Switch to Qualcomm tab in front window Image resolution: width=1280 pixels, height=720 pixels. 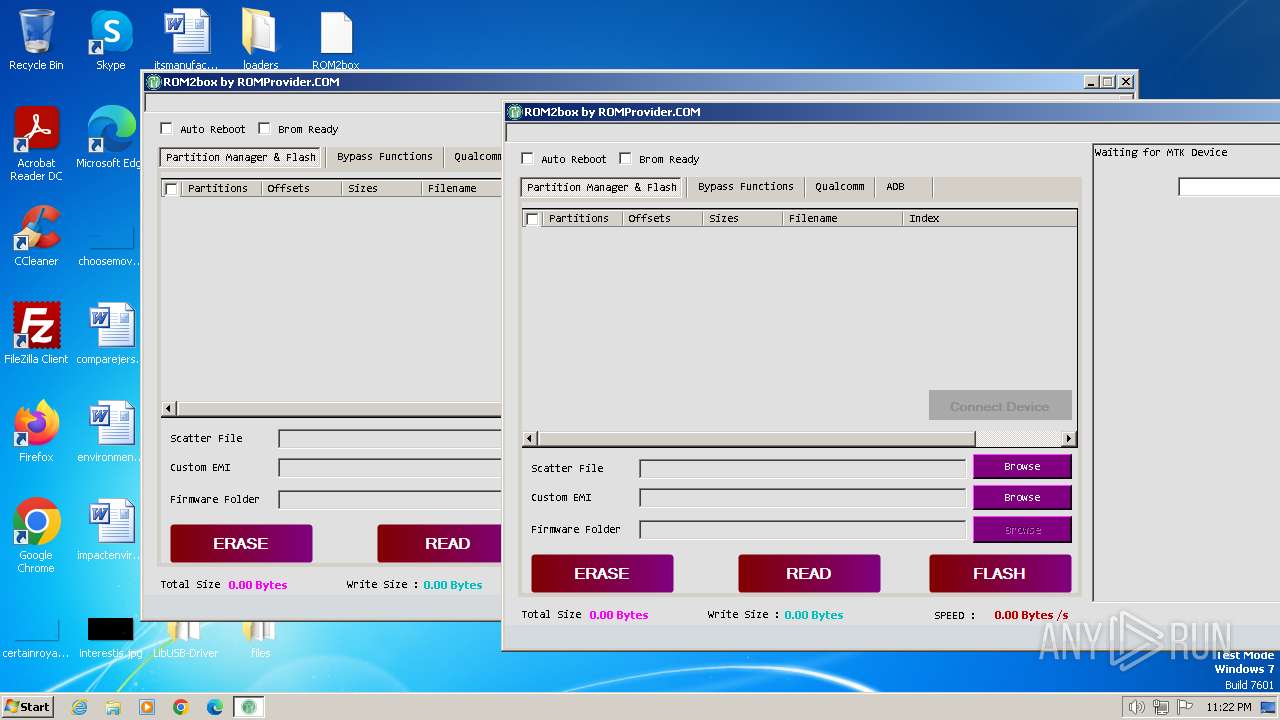point(840,187)
